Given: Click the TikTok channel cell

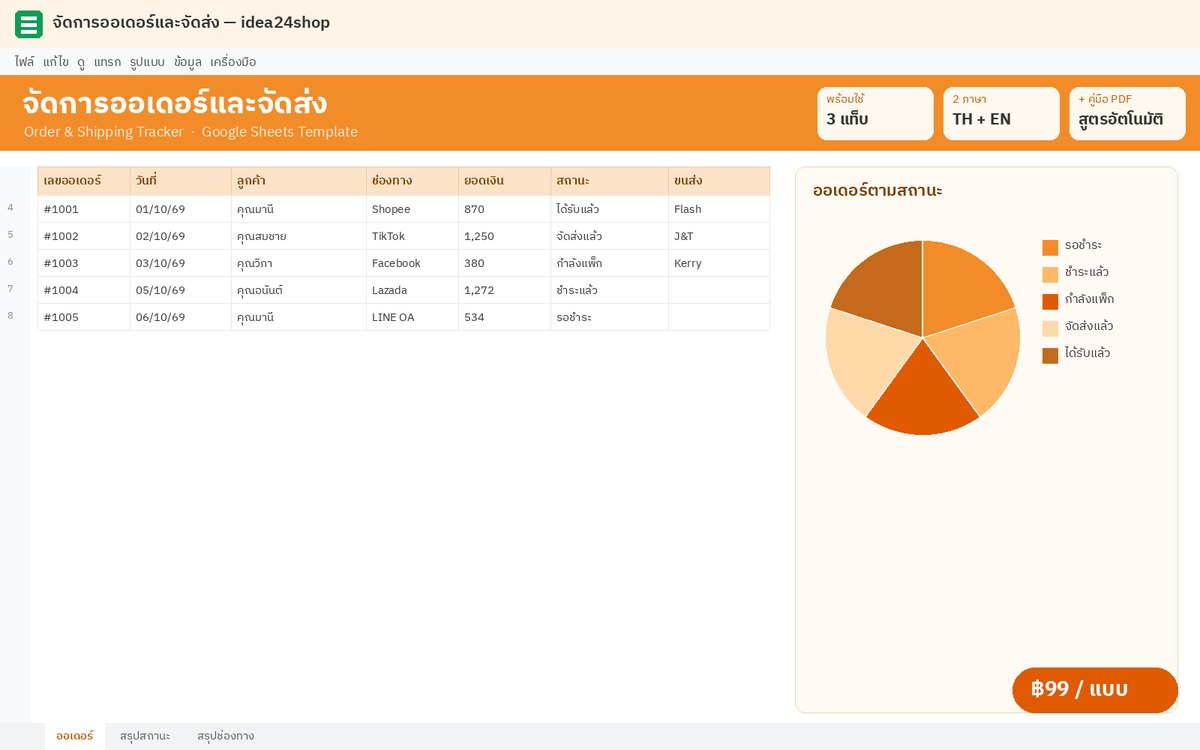Looking at the screenshot, I should (412, 236).
